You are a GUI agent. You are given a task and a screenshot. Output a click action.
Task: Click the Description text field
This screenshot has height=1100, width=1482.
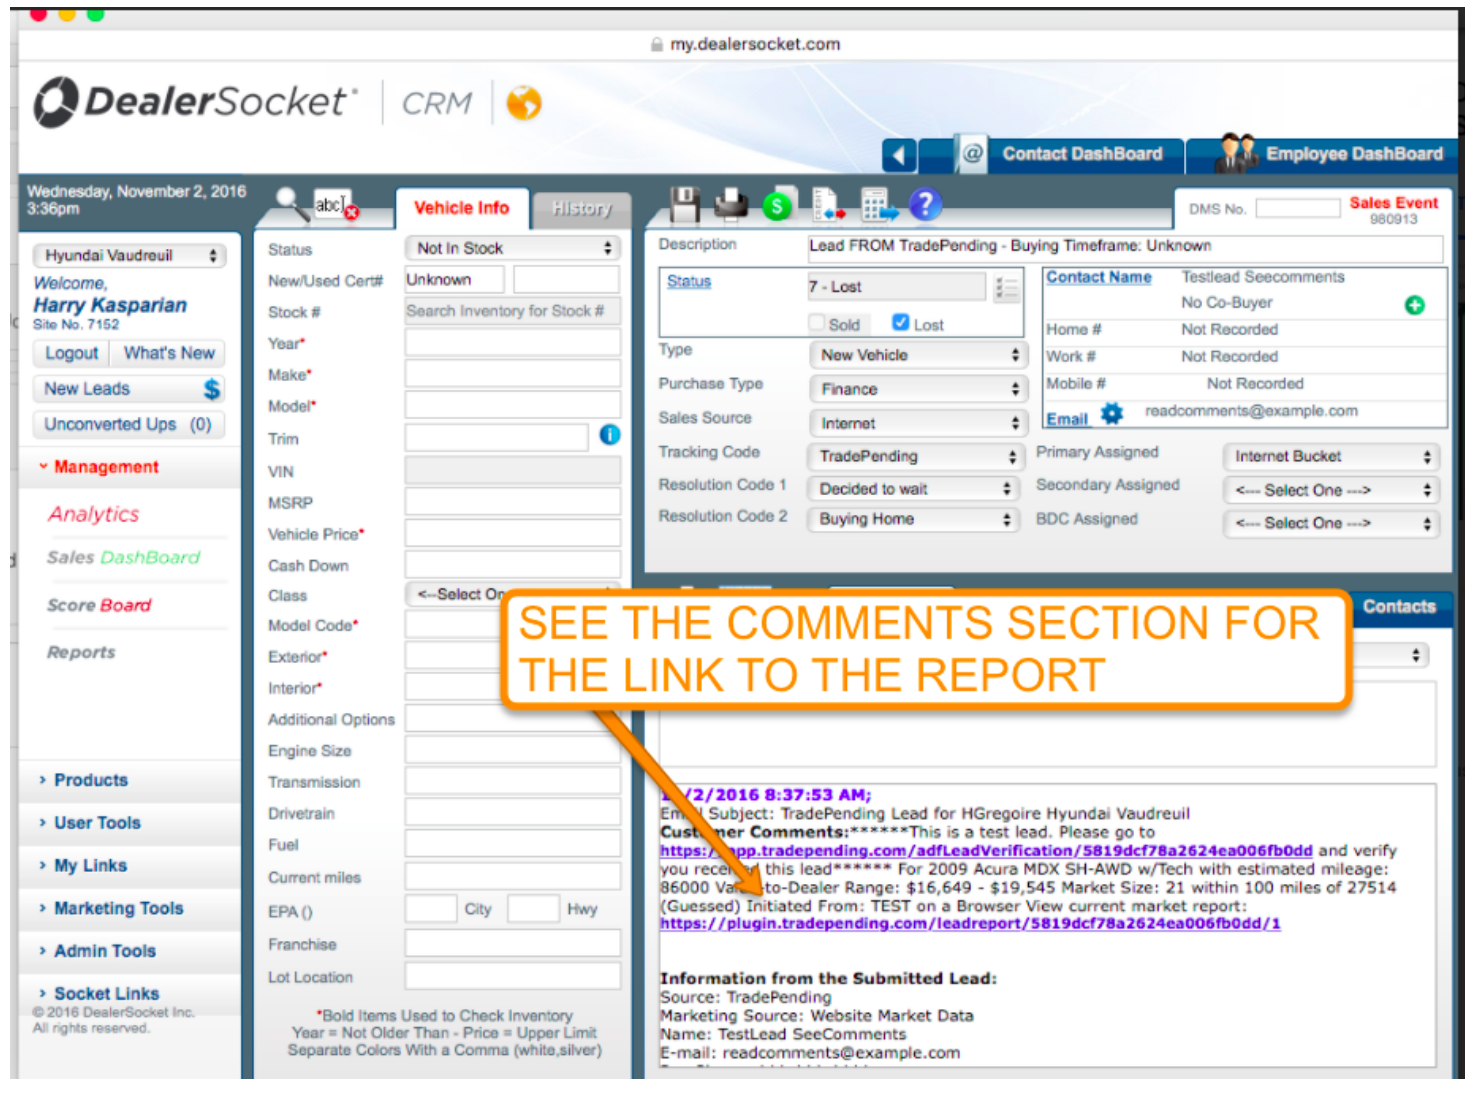pos(1125,246)
